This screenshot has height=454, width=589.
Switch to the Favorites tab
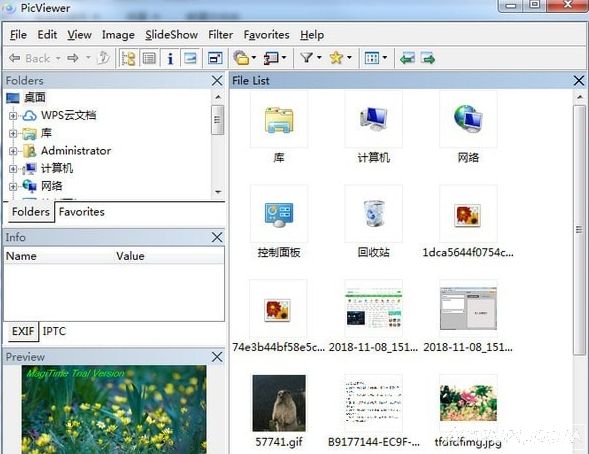[82, 212]
